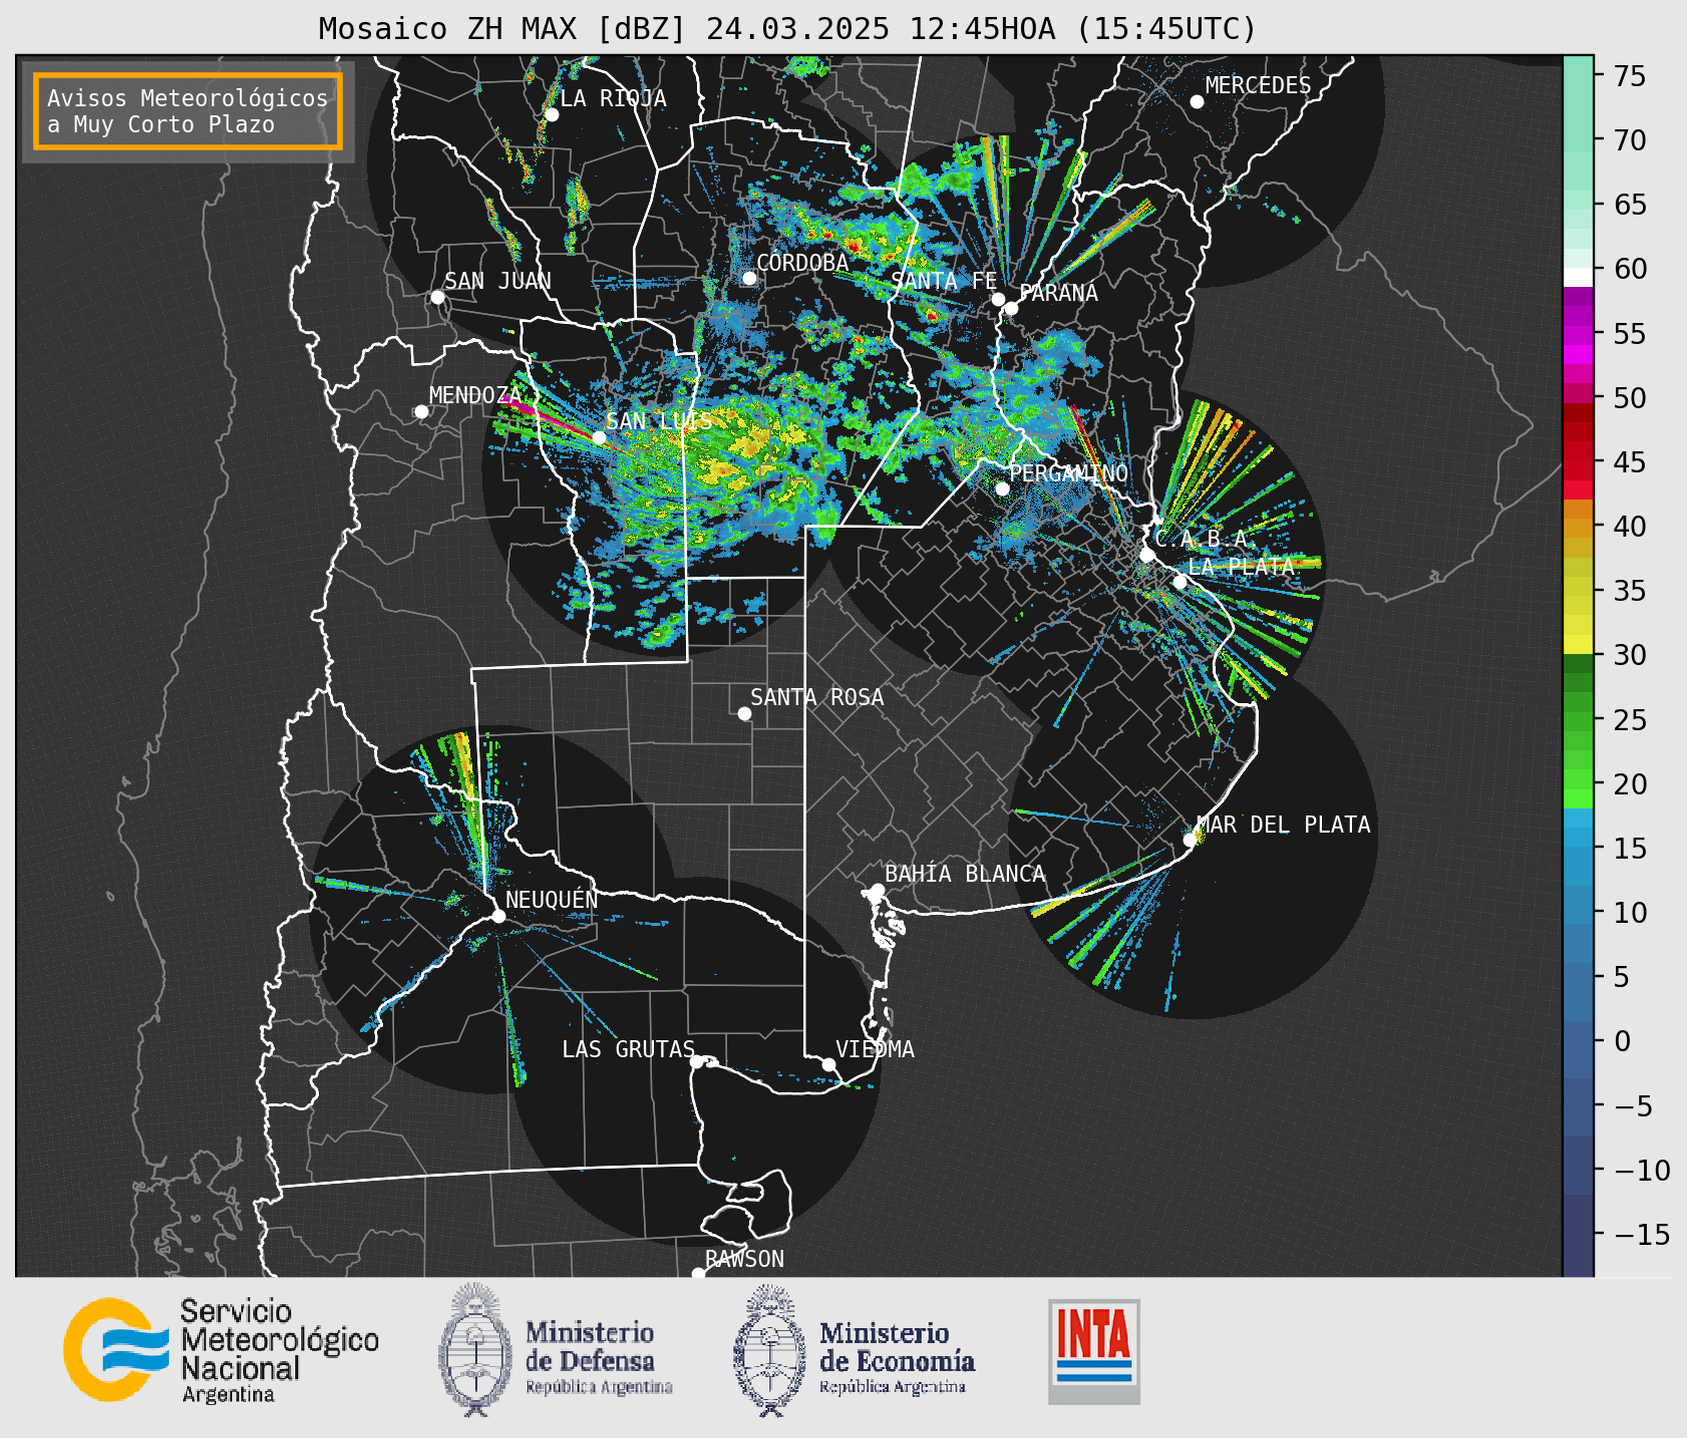Click the PERGAMINO city marker dot
Image resolution: width=1687 pixels, height=1438 pixels.
(1002, 489)
